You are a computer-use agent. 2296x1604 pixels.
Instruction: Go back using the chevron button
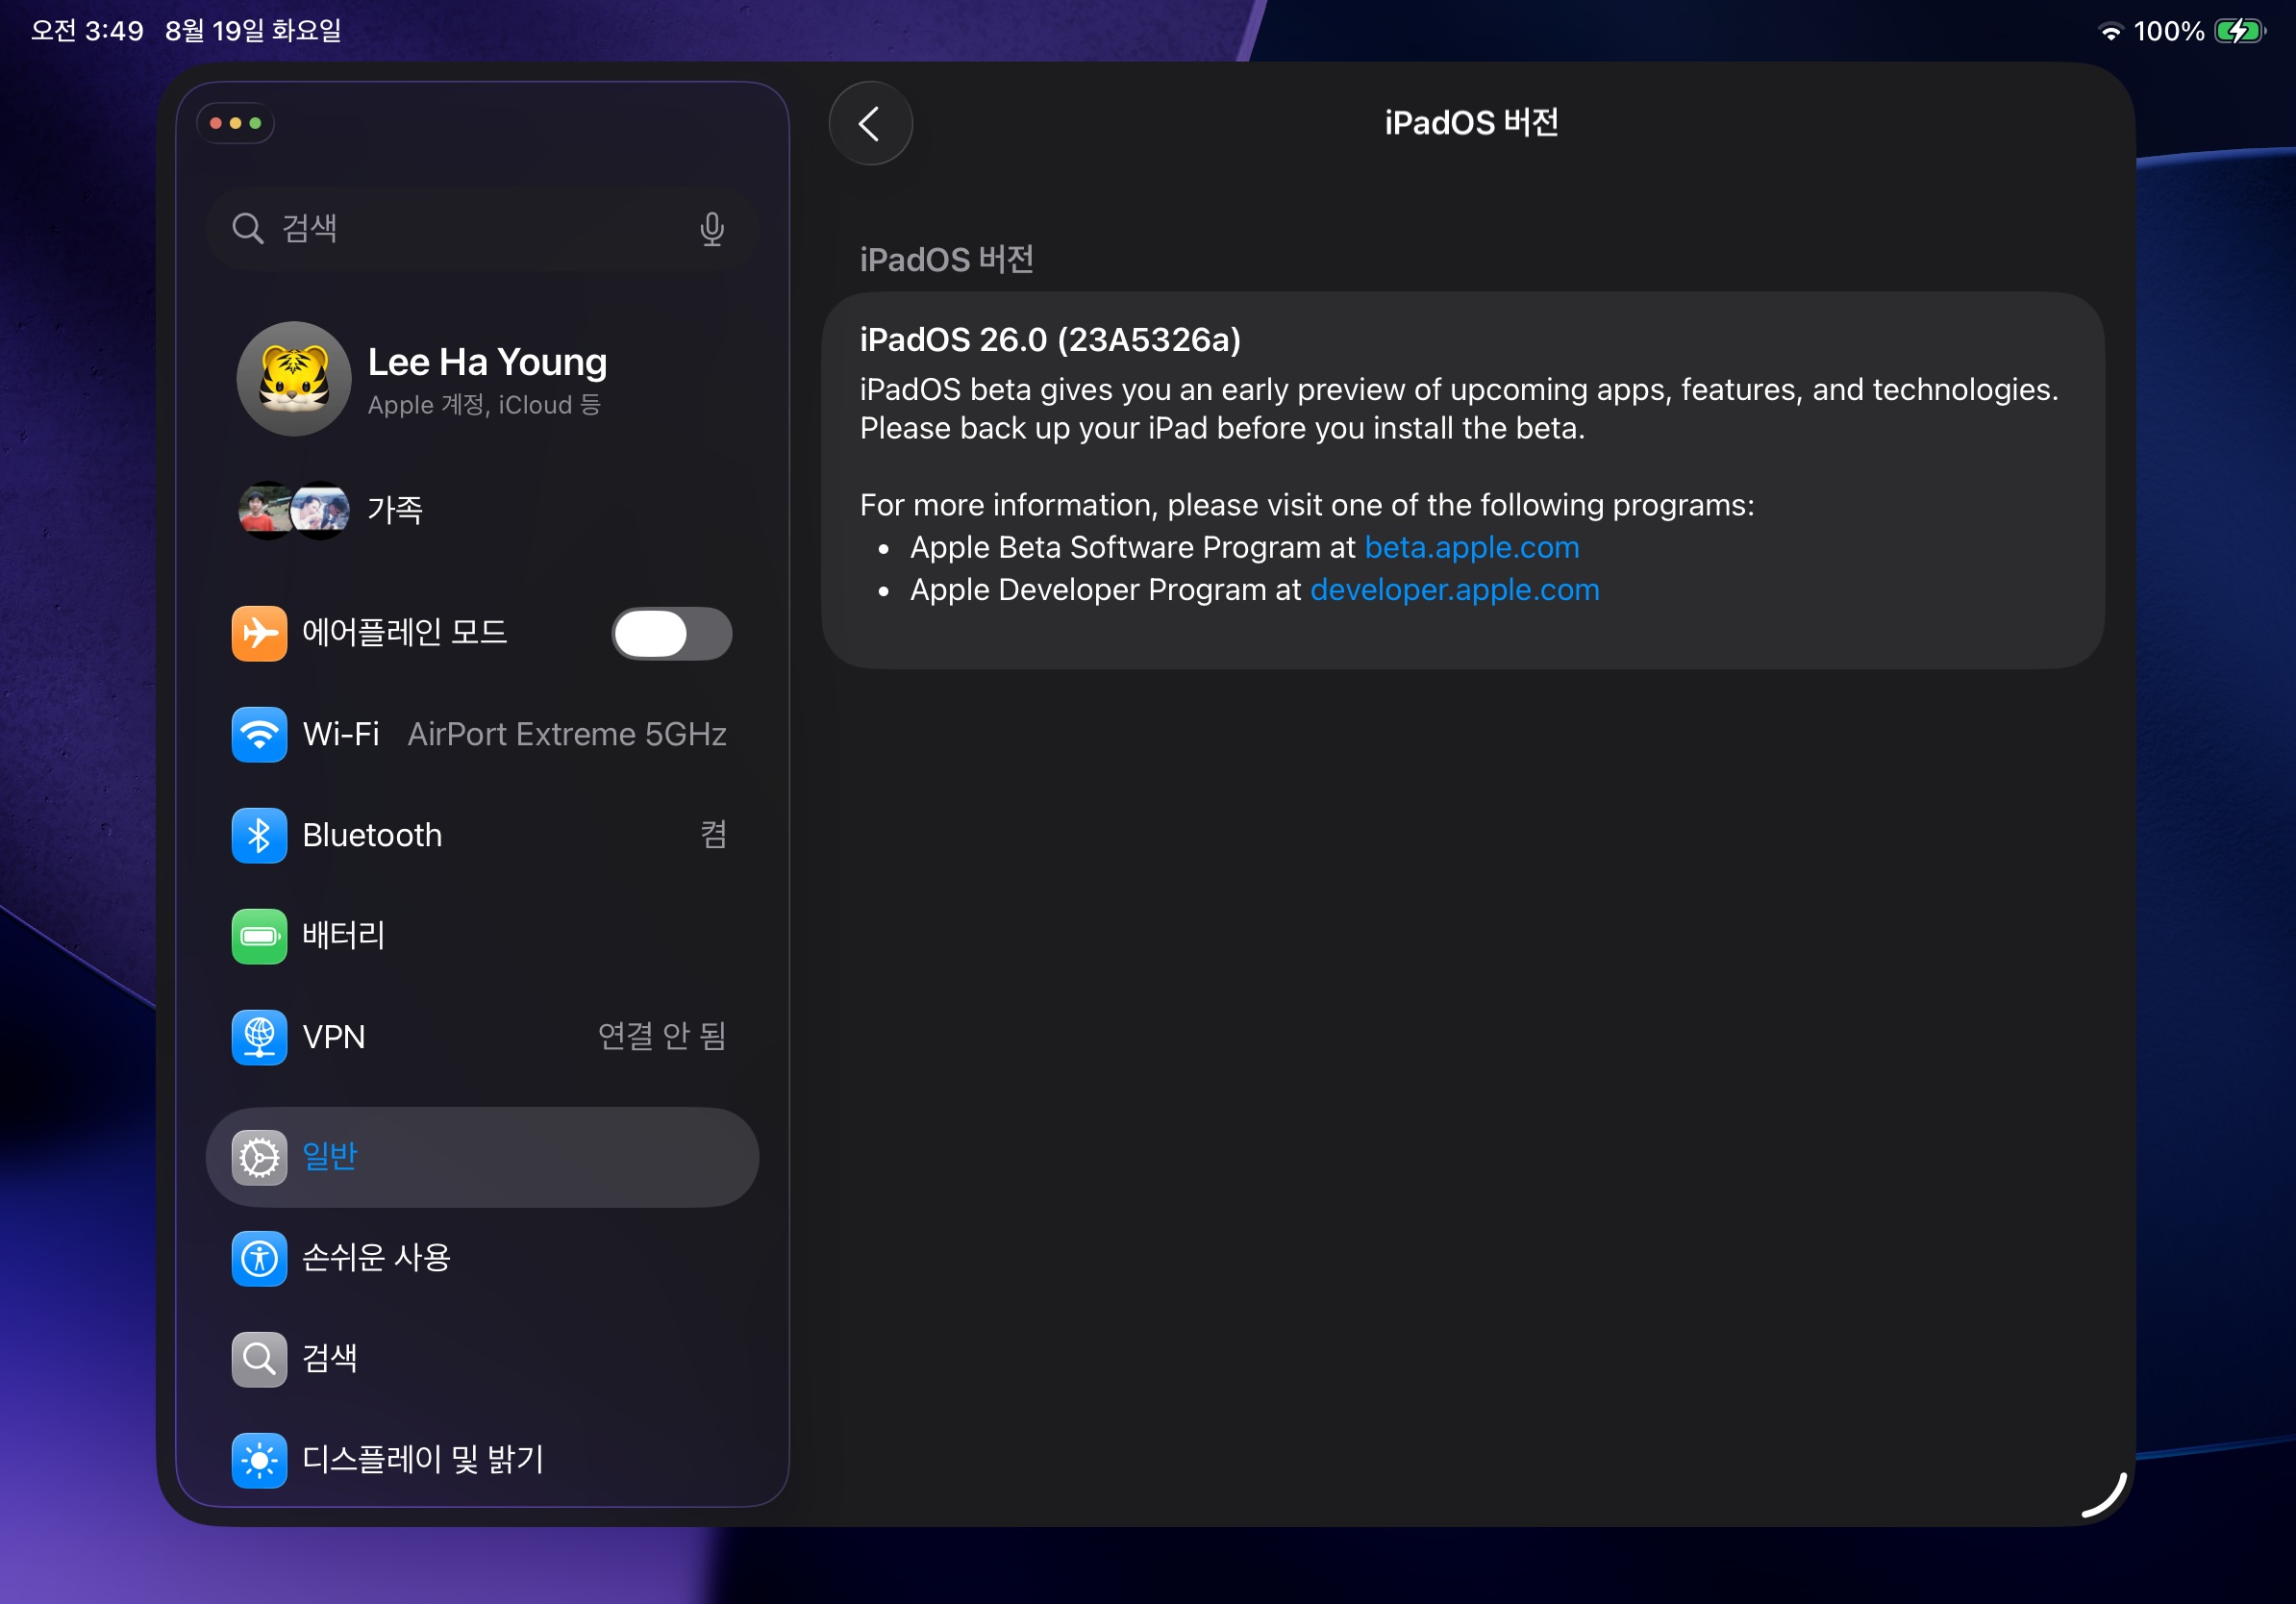[870, 123]
